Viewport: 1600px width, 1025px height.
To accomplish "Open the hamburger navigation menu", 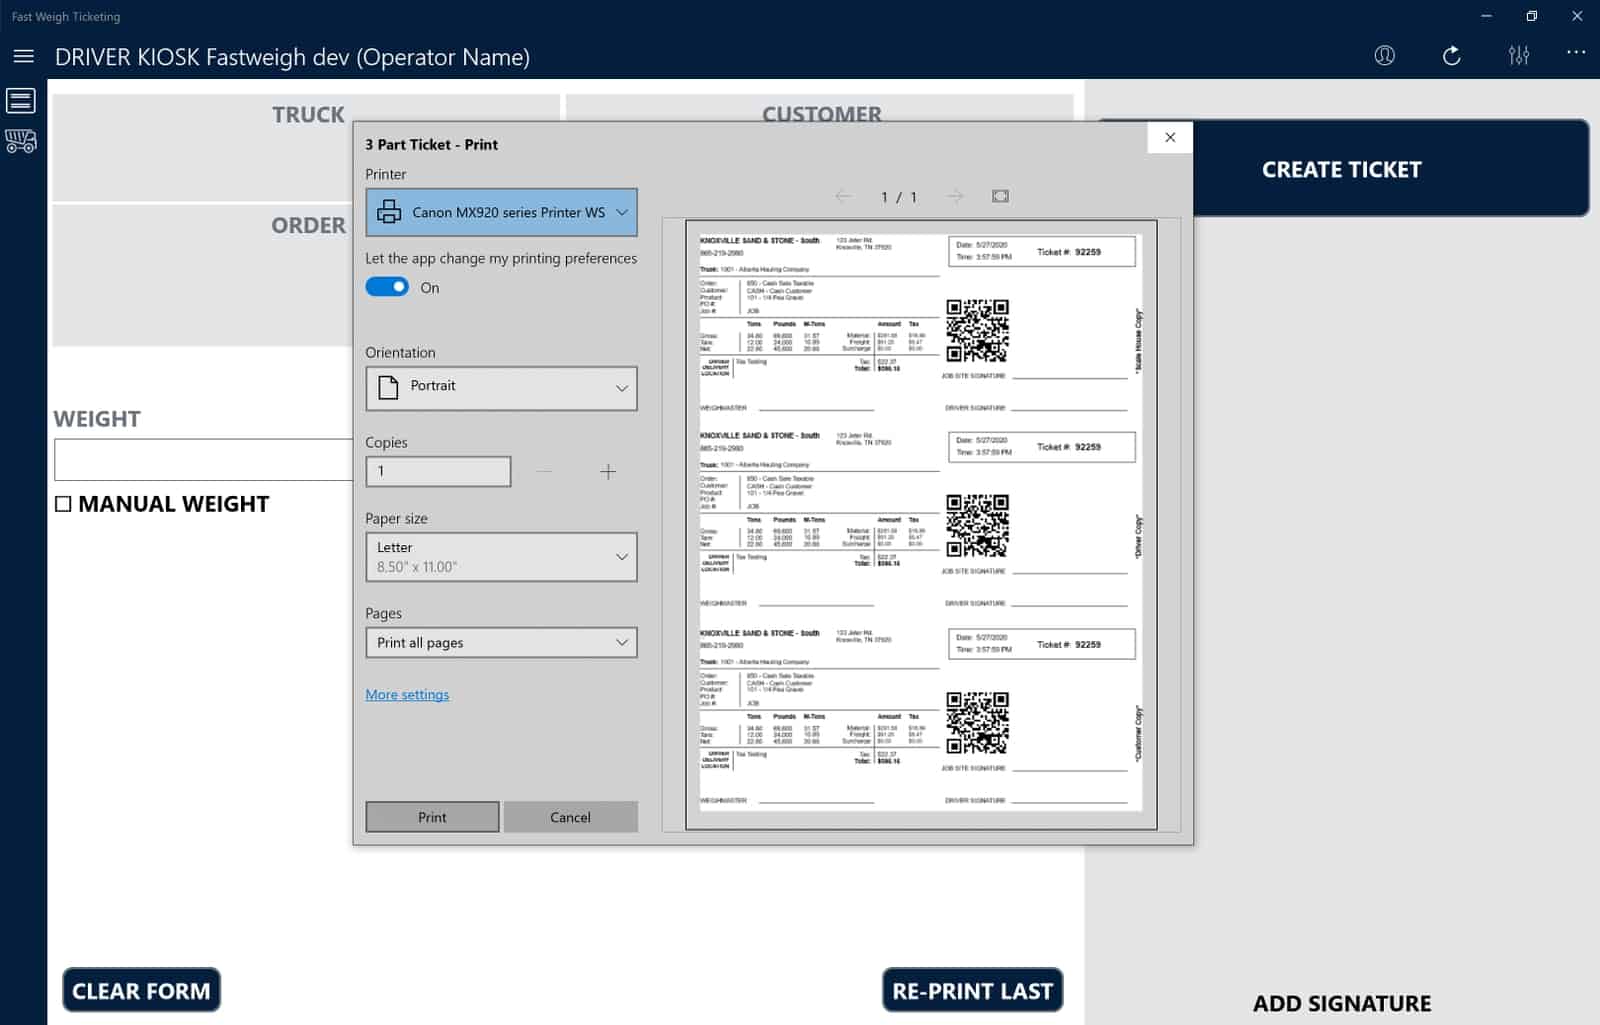I will [23, 56].
